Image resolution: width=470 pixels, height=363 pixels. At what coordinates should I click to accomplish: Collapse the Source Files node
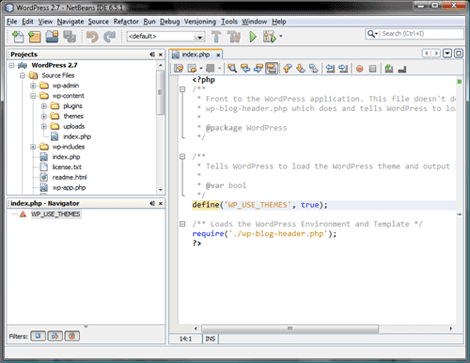[22, 76]
